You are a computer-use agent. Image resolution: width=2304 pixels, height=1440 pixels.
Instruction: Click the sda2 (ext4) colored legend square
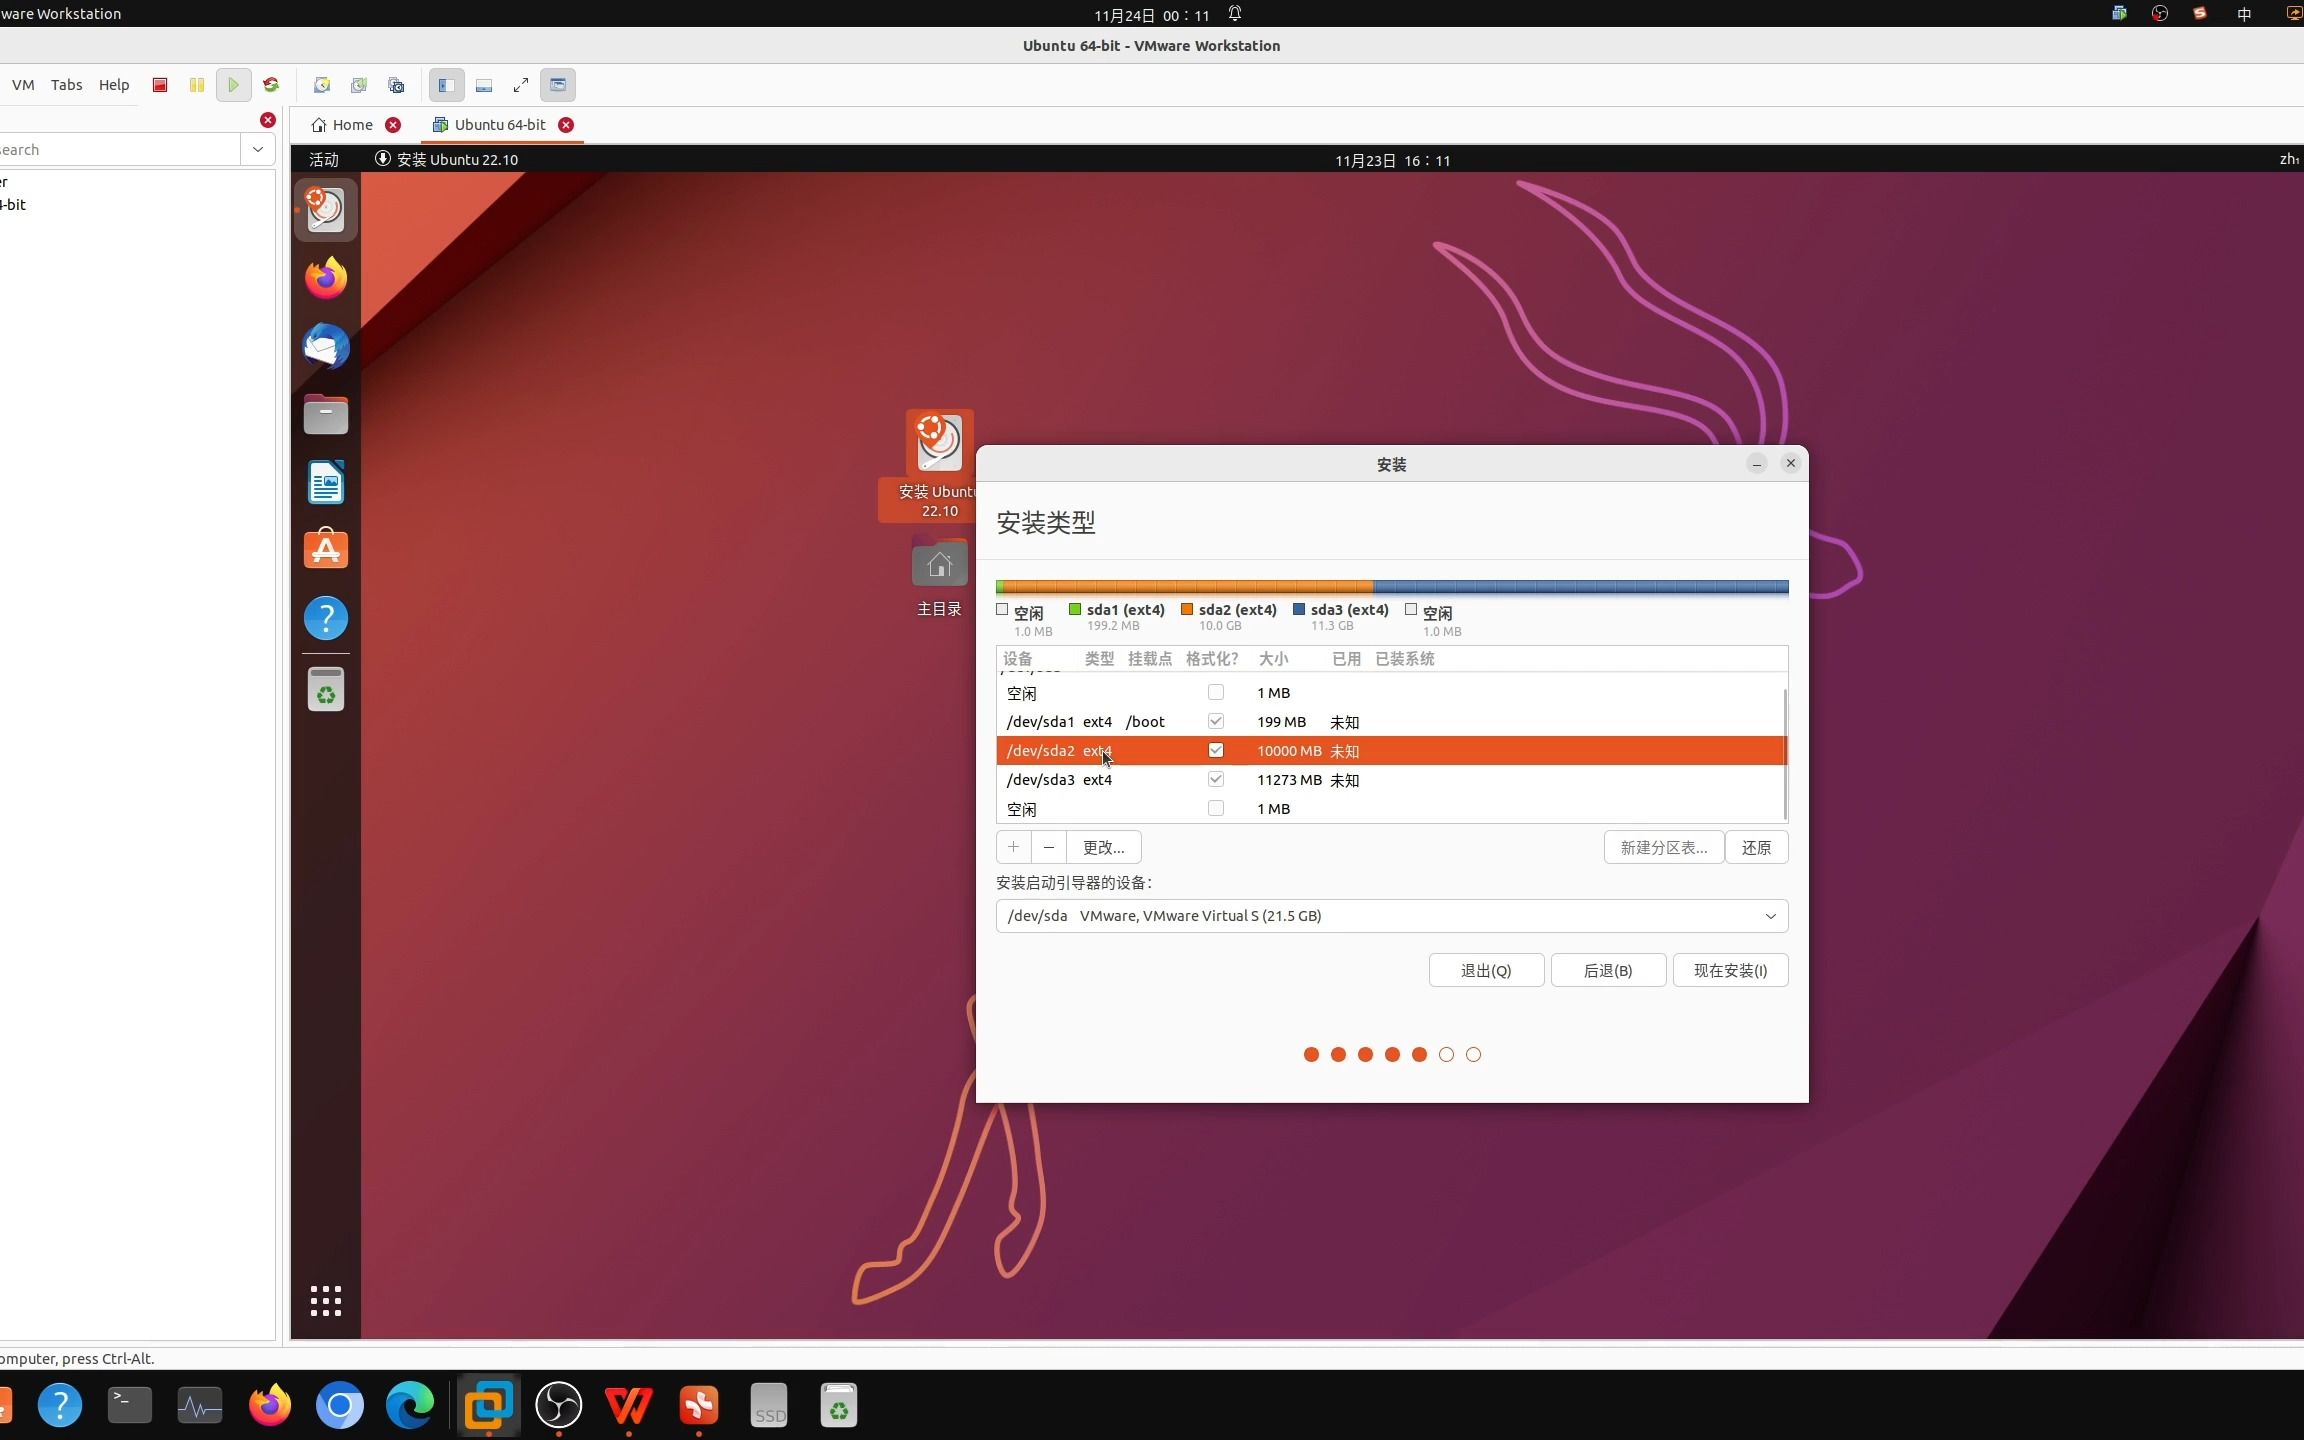pyautogui.click(x=1185, y=609)
